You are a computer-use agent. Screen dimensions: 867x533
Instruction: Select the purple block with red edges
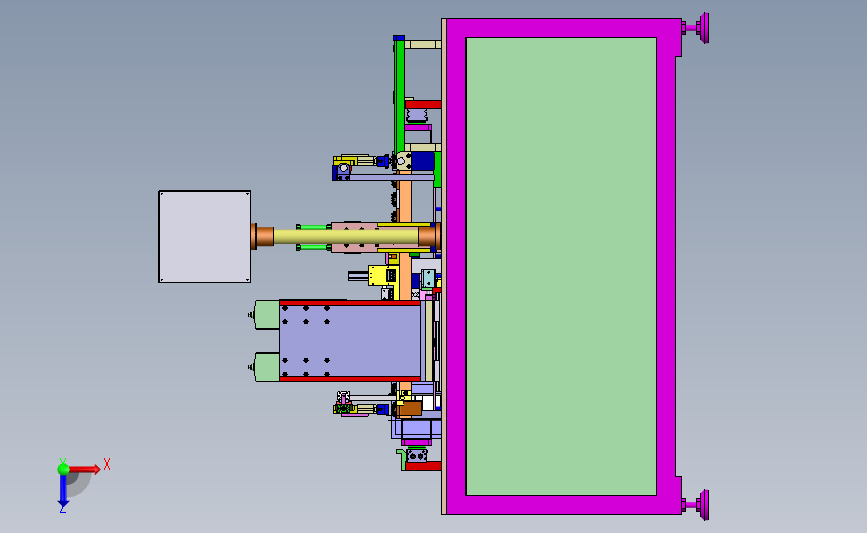click(350, 341)
